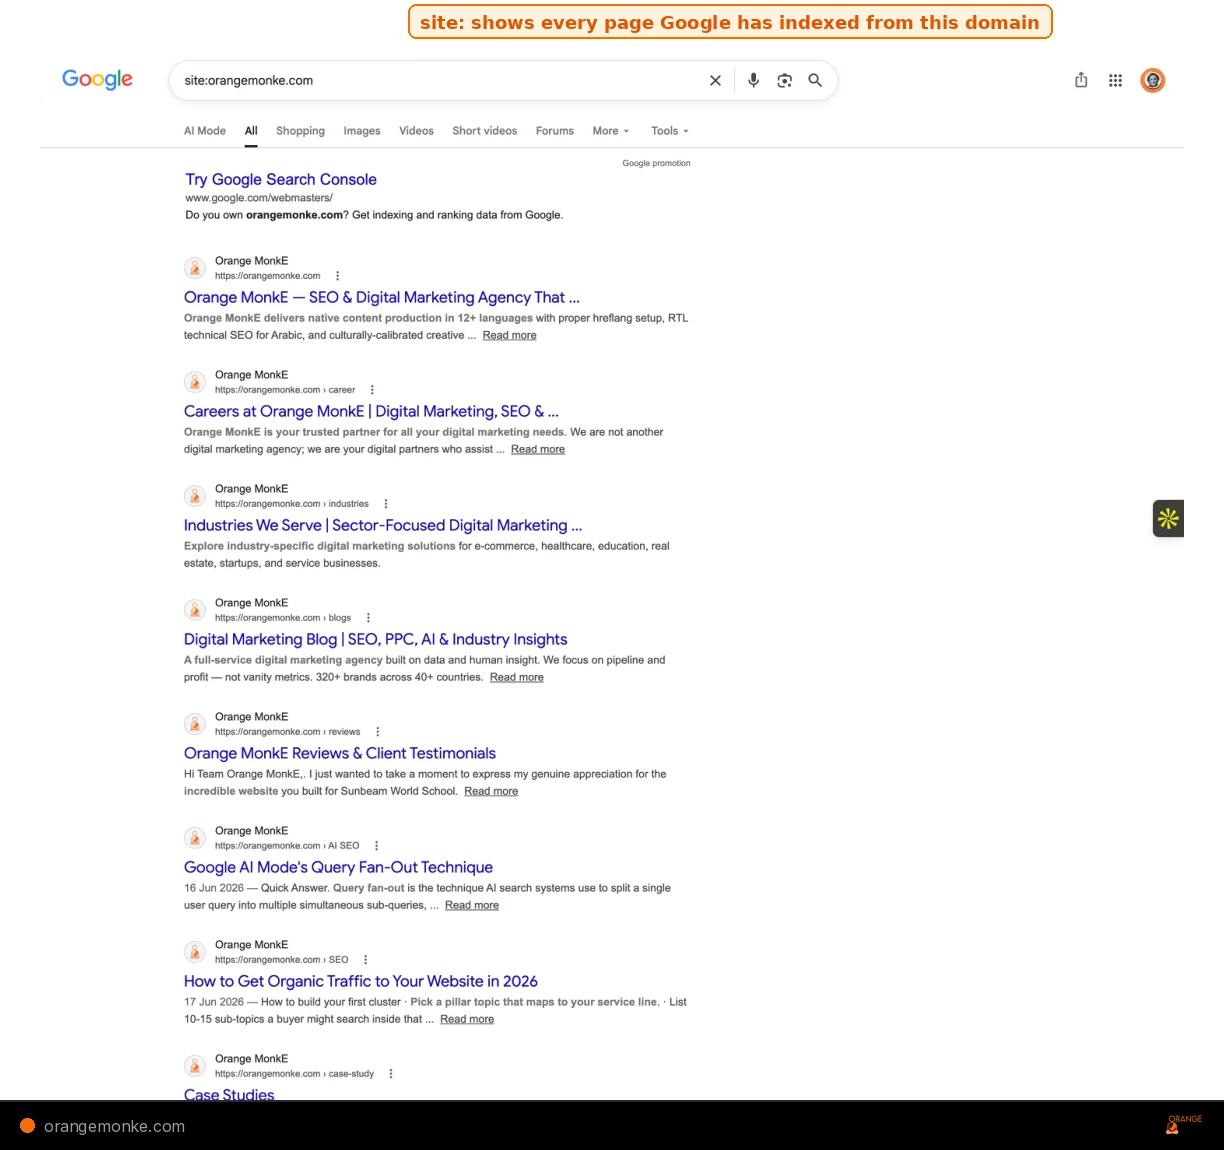This screenshot has width=1224, height=1150.
Task: Click https://orangemonke.com › AI SEO breadcrumb
Action: (x=287, y=846)
